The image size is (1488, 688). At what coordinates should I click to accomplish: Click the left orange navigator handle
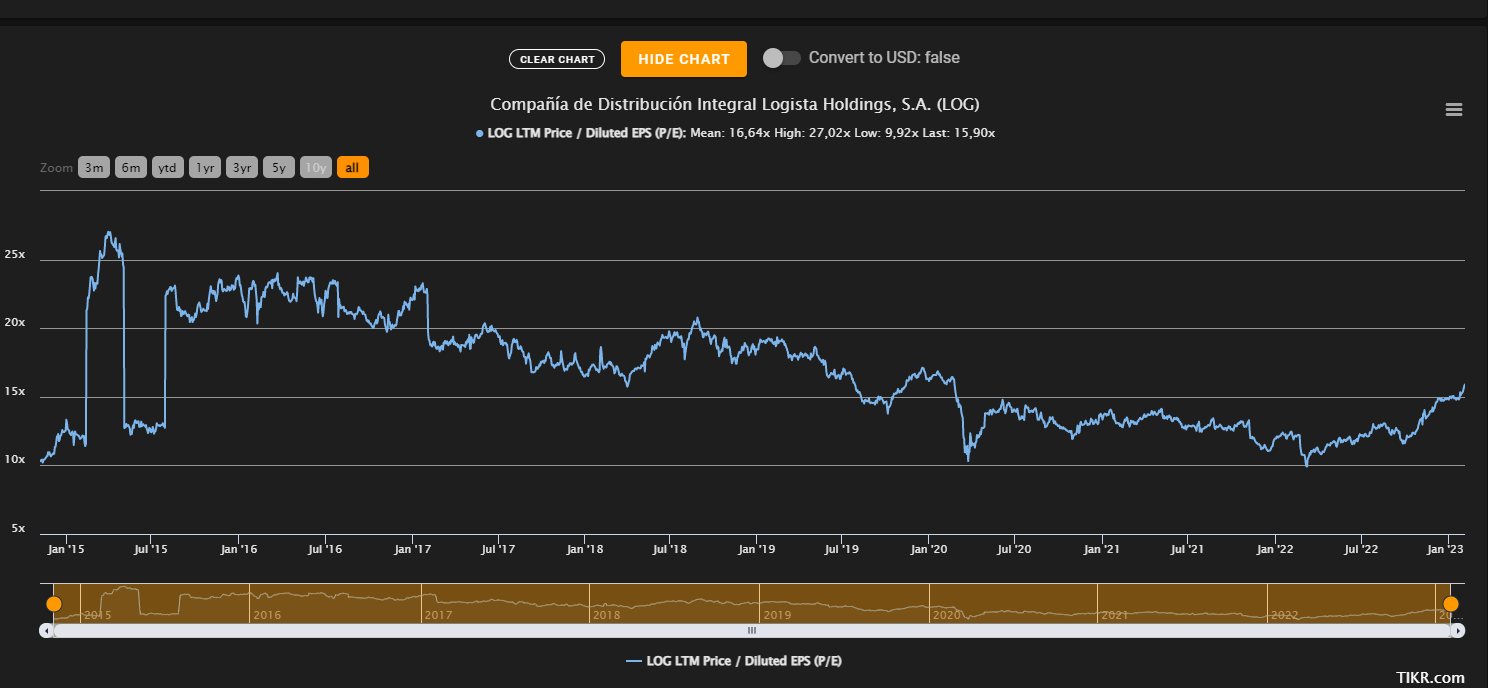pos(54,604)
